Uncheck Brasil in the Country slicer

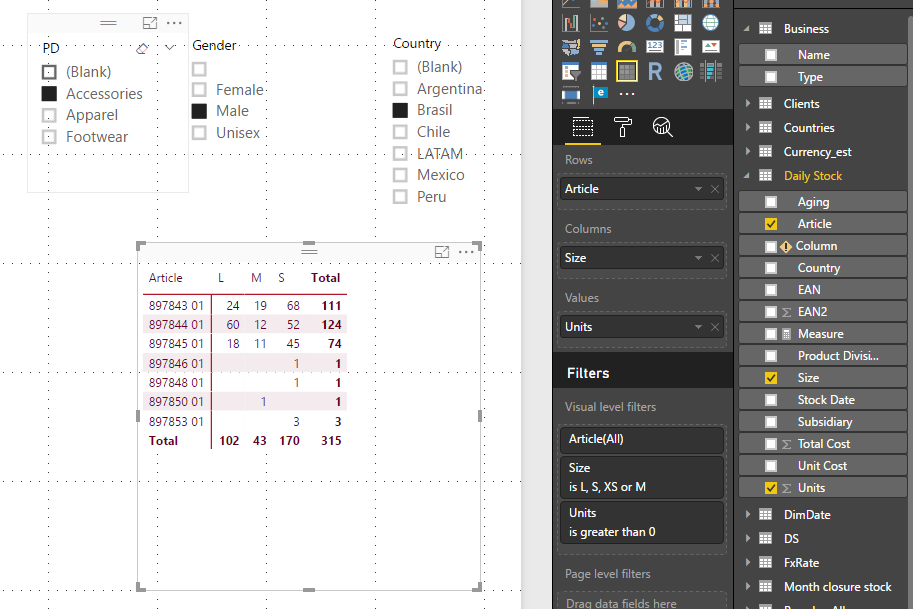click(400, 110)
